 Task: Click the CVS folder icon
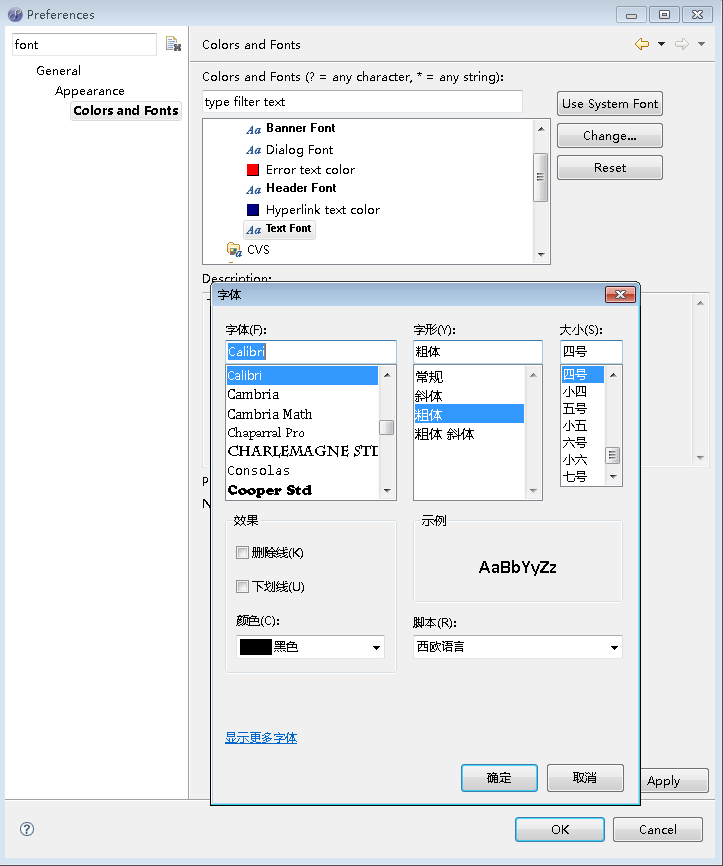click(234, 250)
